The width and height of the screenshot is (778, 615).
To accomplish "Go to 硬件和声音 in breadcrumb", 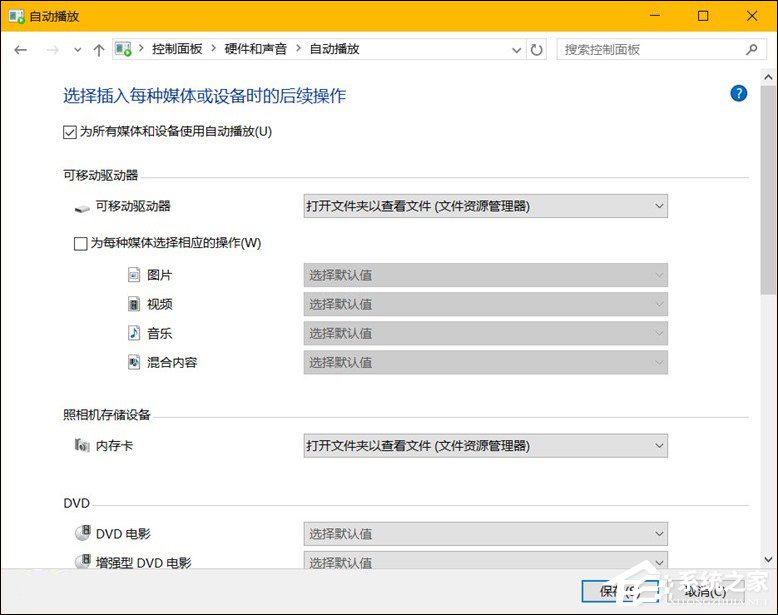I will click(x=252, y=49).
